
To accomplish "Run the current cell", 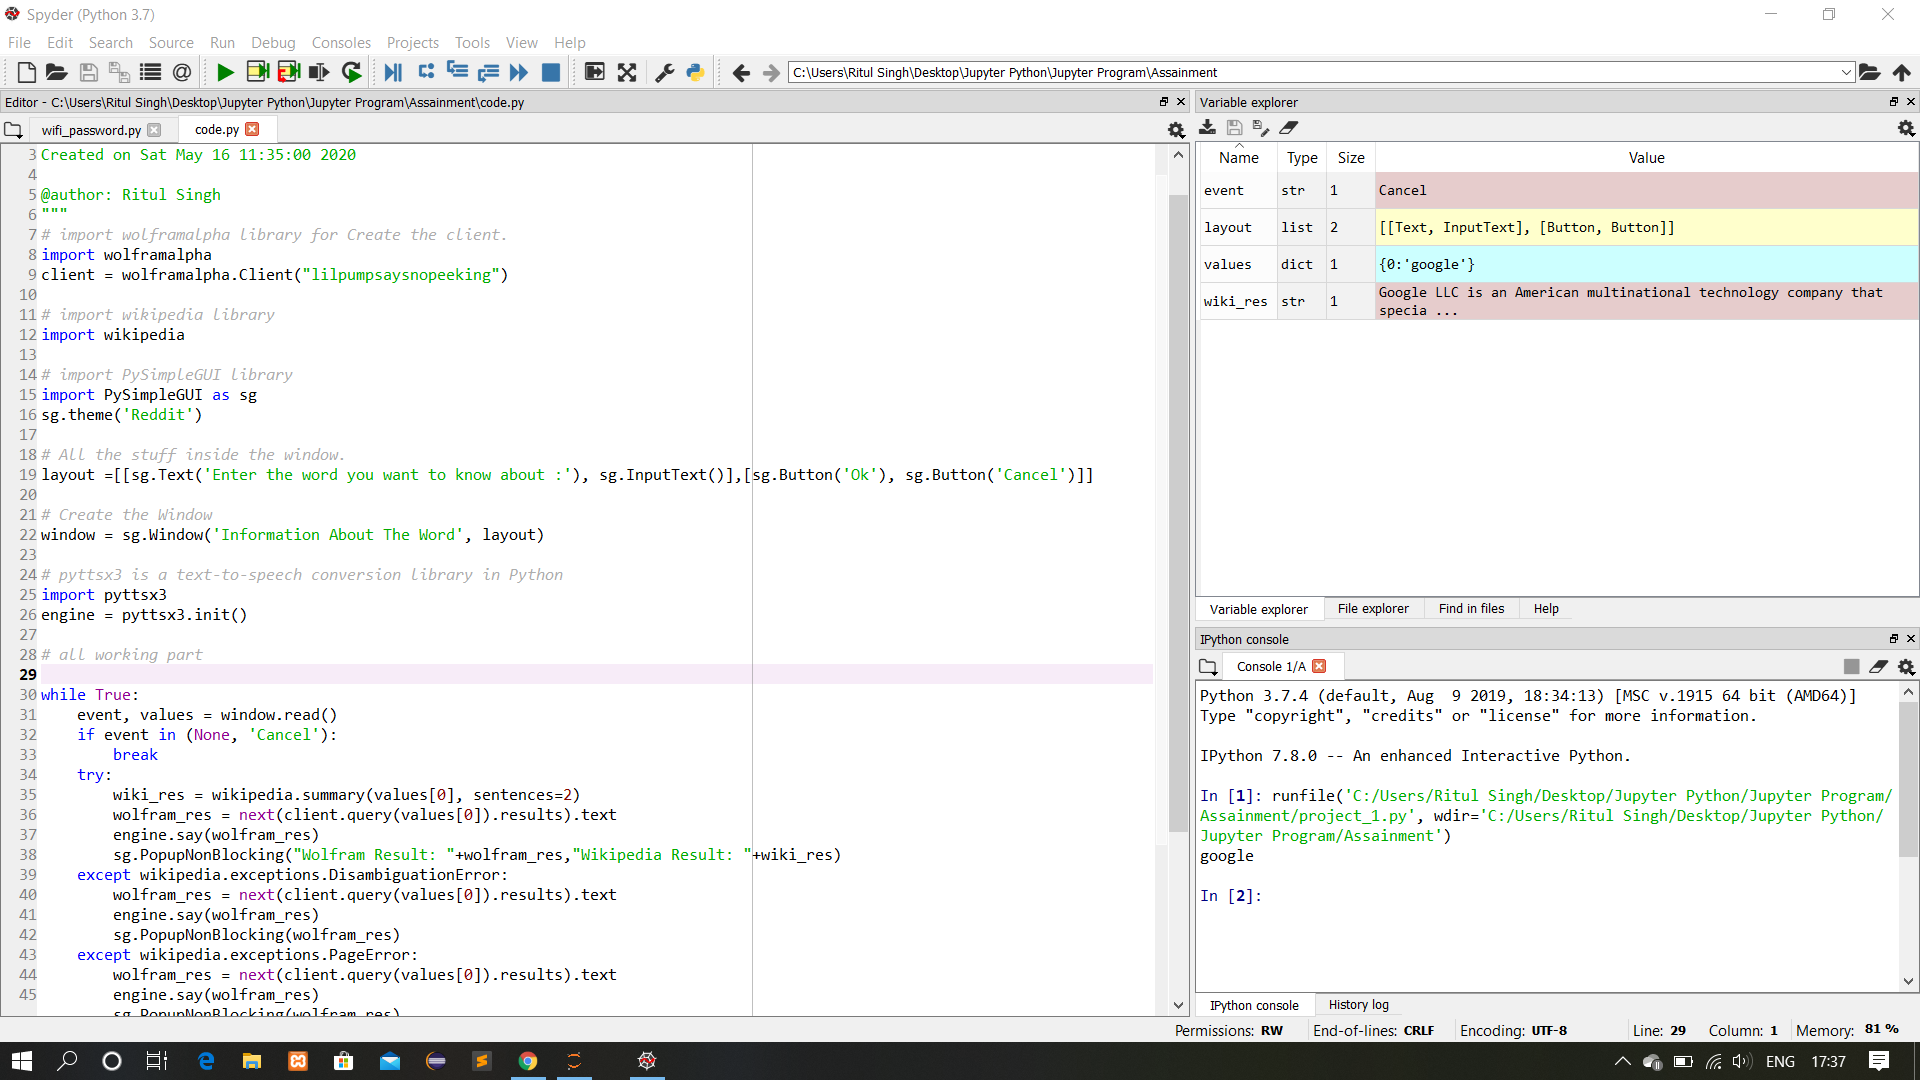I will point(257,72).
